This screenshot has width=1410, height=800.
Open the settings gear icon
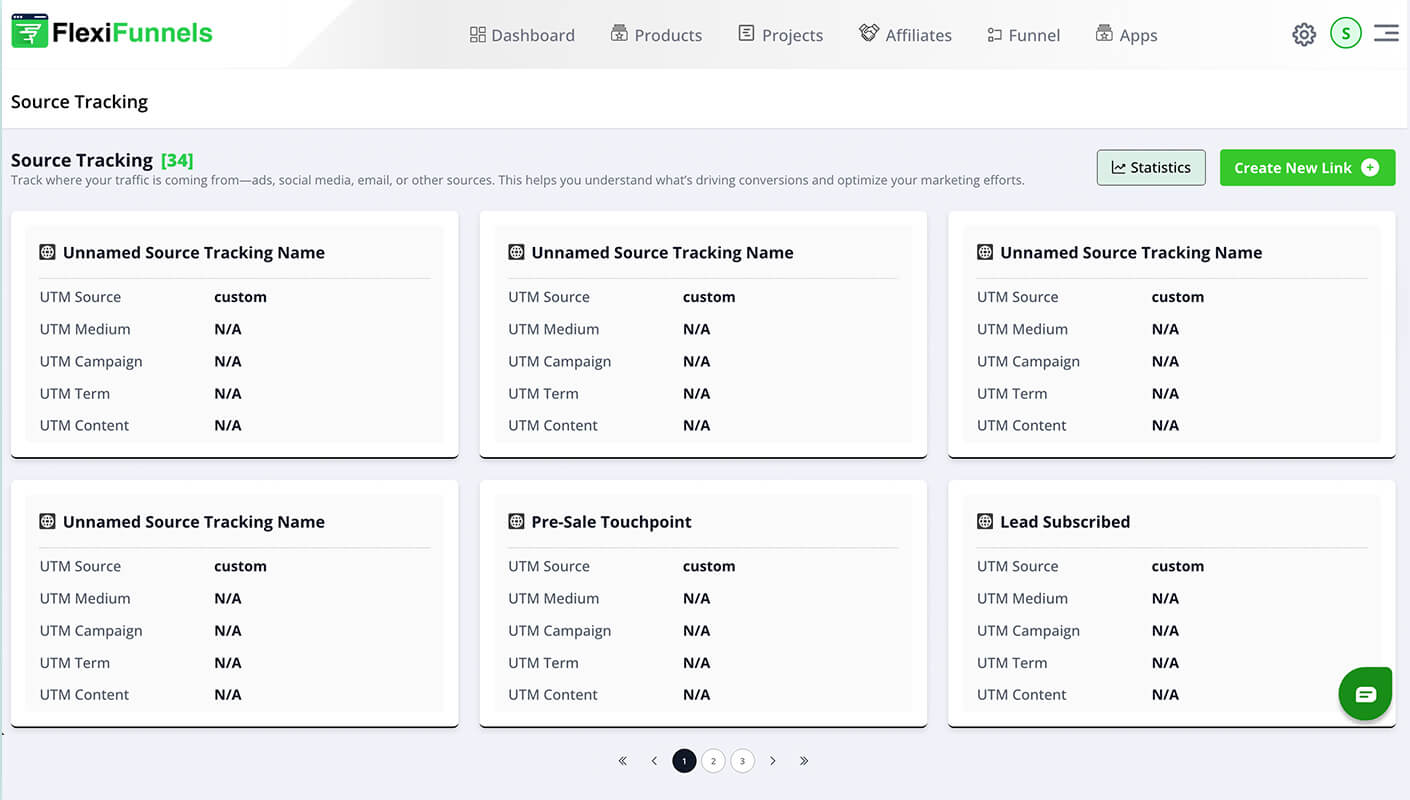click(1304, 33)
